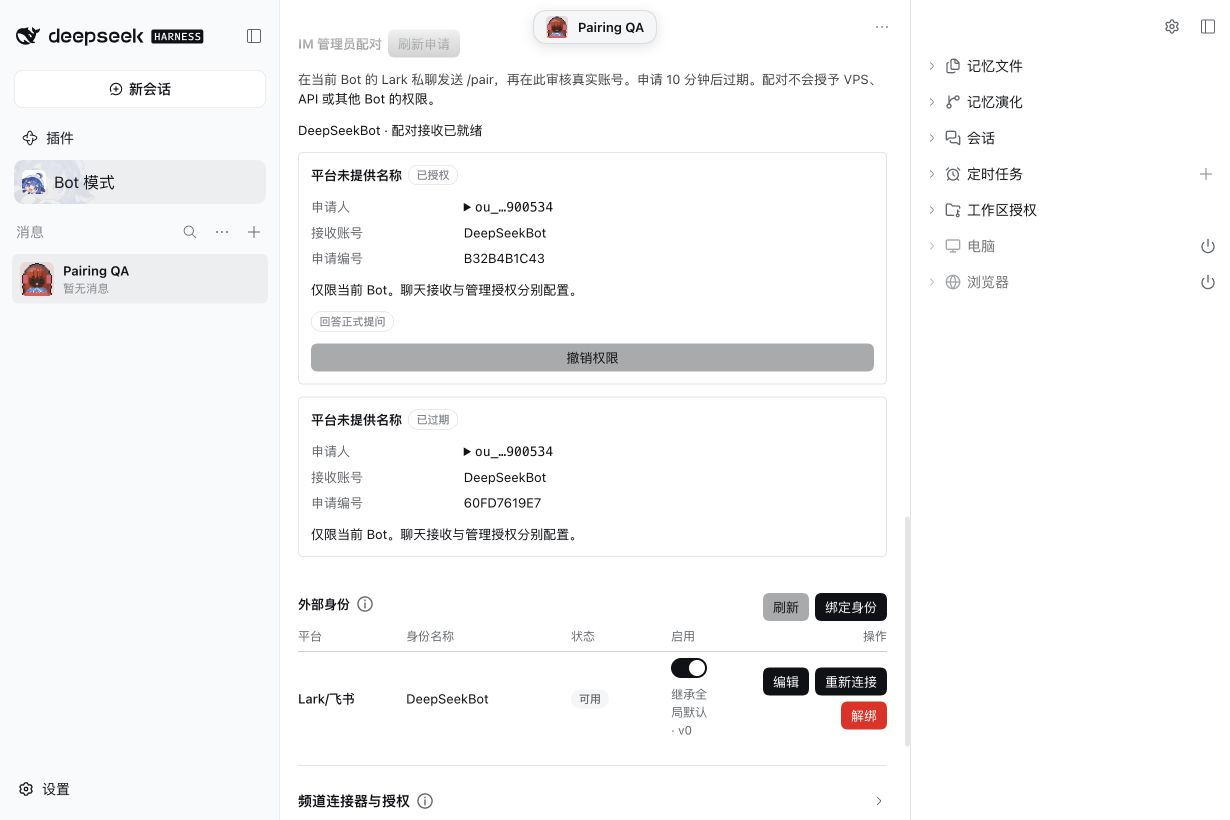The width and height of the screenshot is (1230, 820).
Task: Click the Bot 模式 avatar icon
Action: pos(33,182)
